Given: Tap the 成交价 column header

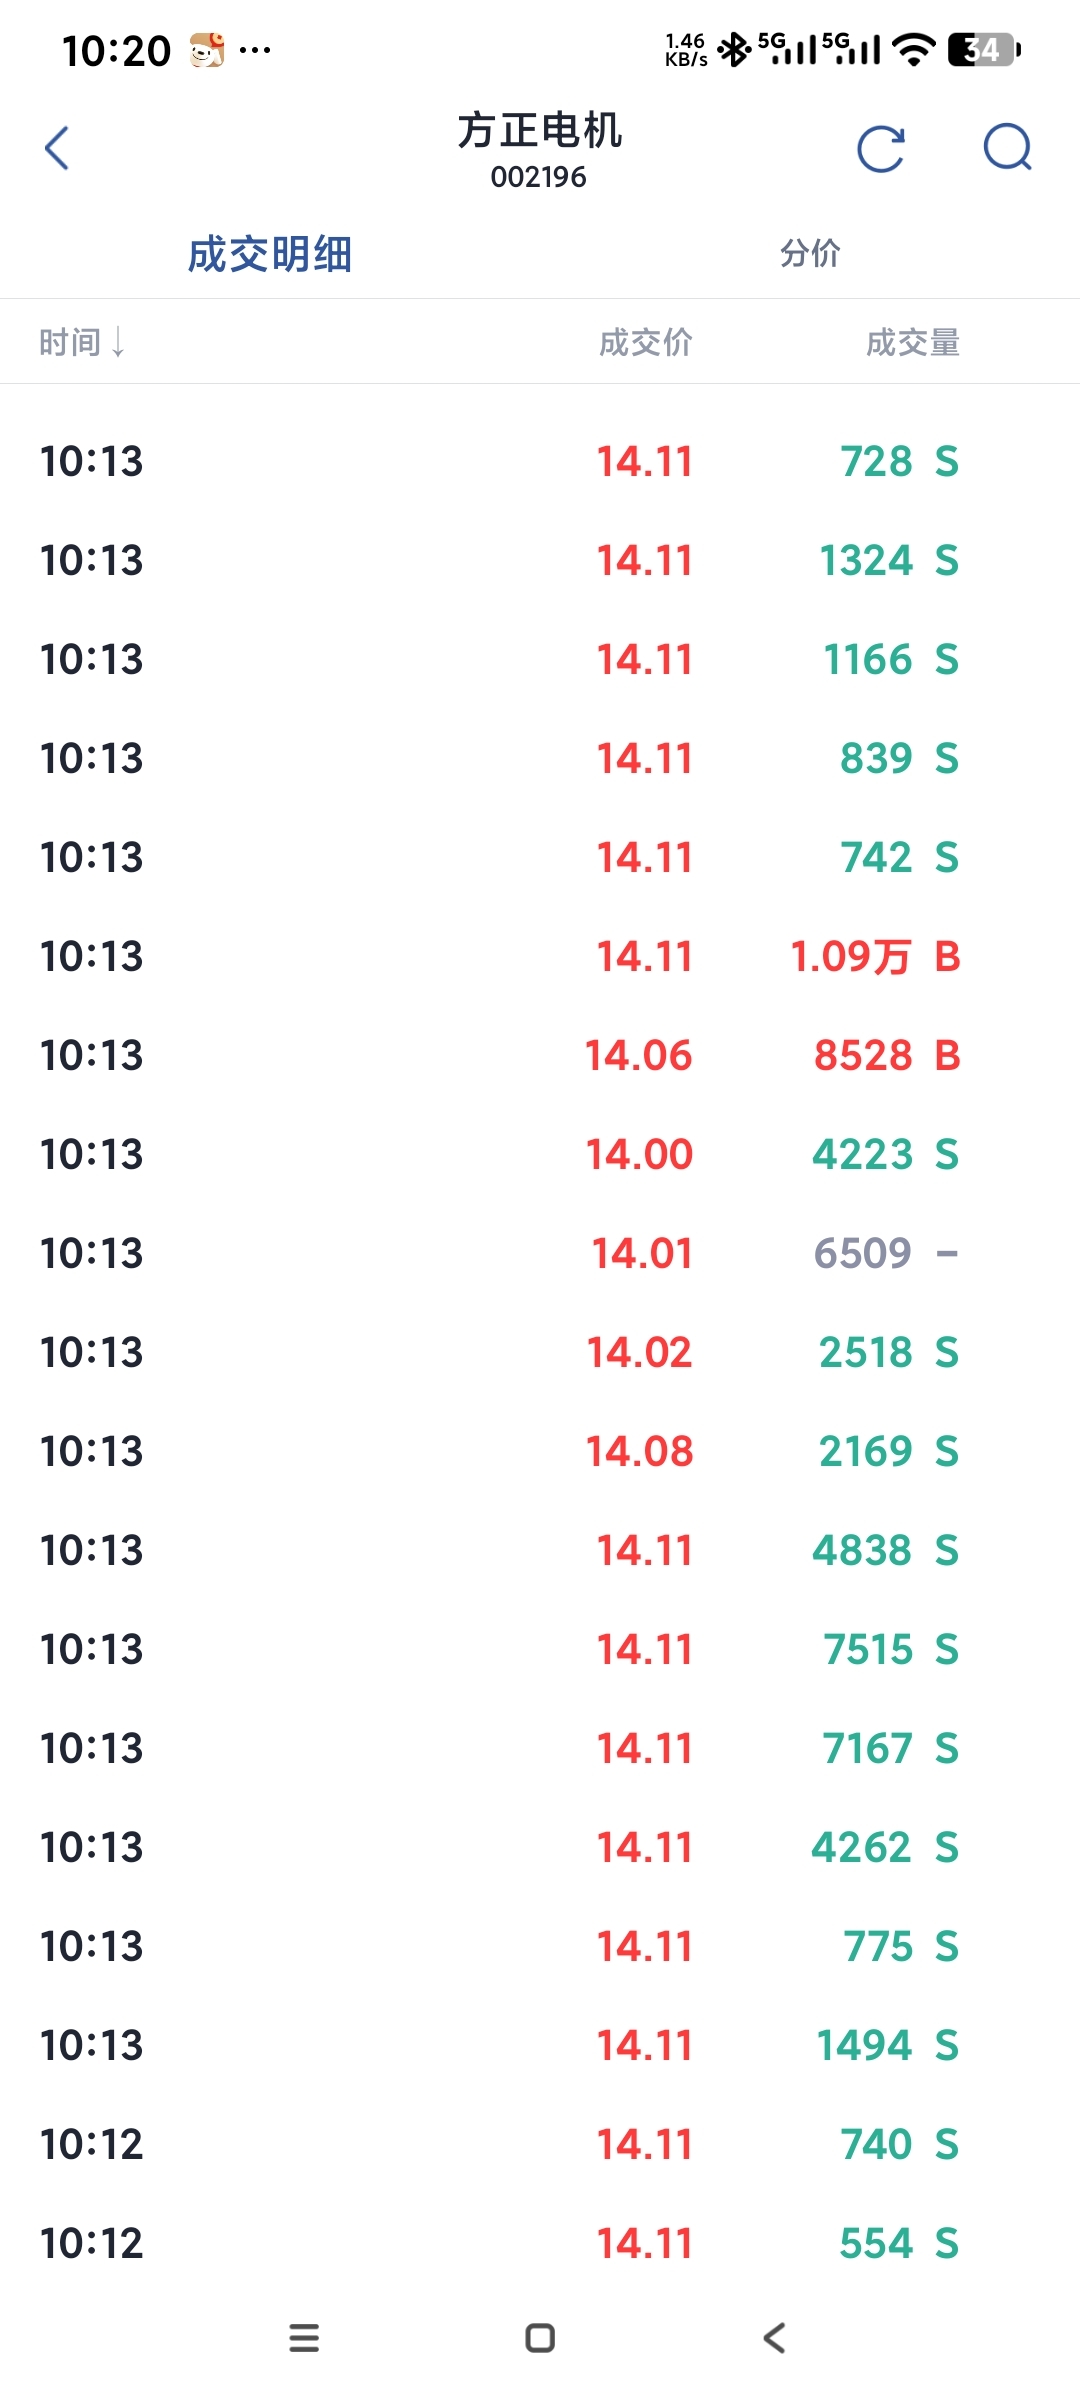Looking at the screenshot, I should tap(645, 342).
